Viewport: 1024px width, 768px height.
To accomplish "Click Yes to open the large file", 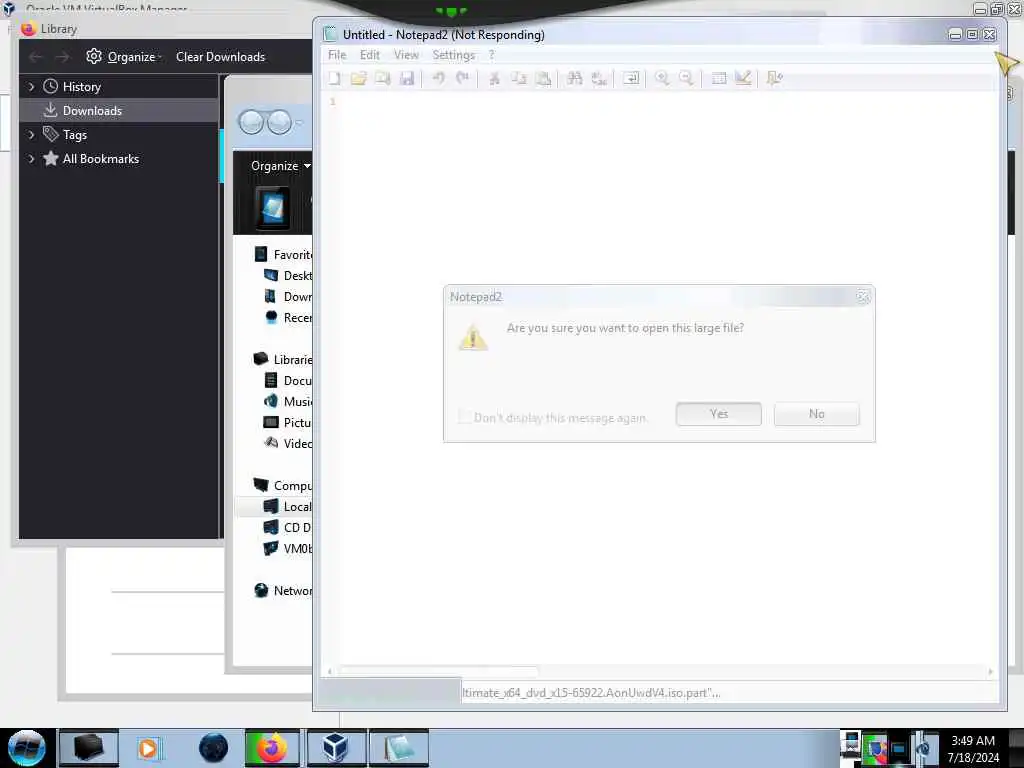I will pyautogui.click(x=718, y=414).
